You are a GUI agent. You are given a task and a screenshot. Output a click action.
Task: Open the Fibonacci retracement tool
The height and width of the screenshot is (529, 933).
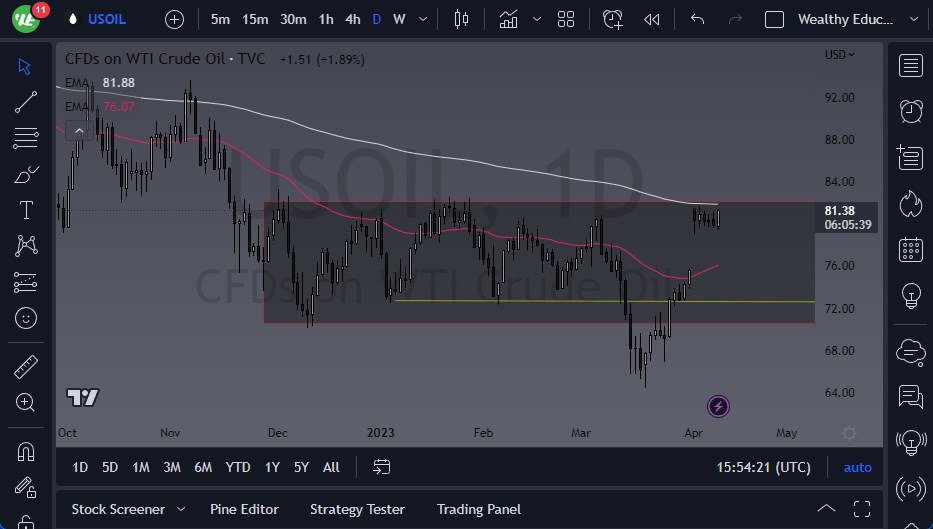[26, 138]
